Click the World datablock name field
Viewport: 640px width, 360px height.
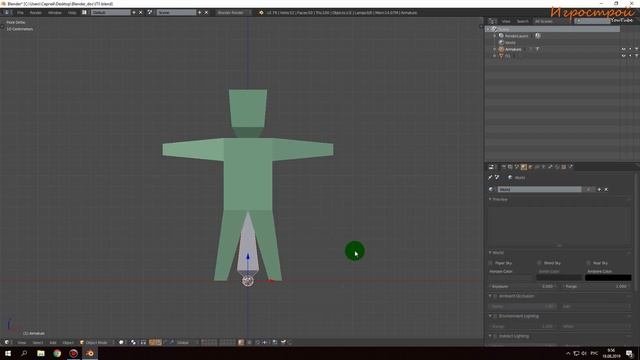539,189
